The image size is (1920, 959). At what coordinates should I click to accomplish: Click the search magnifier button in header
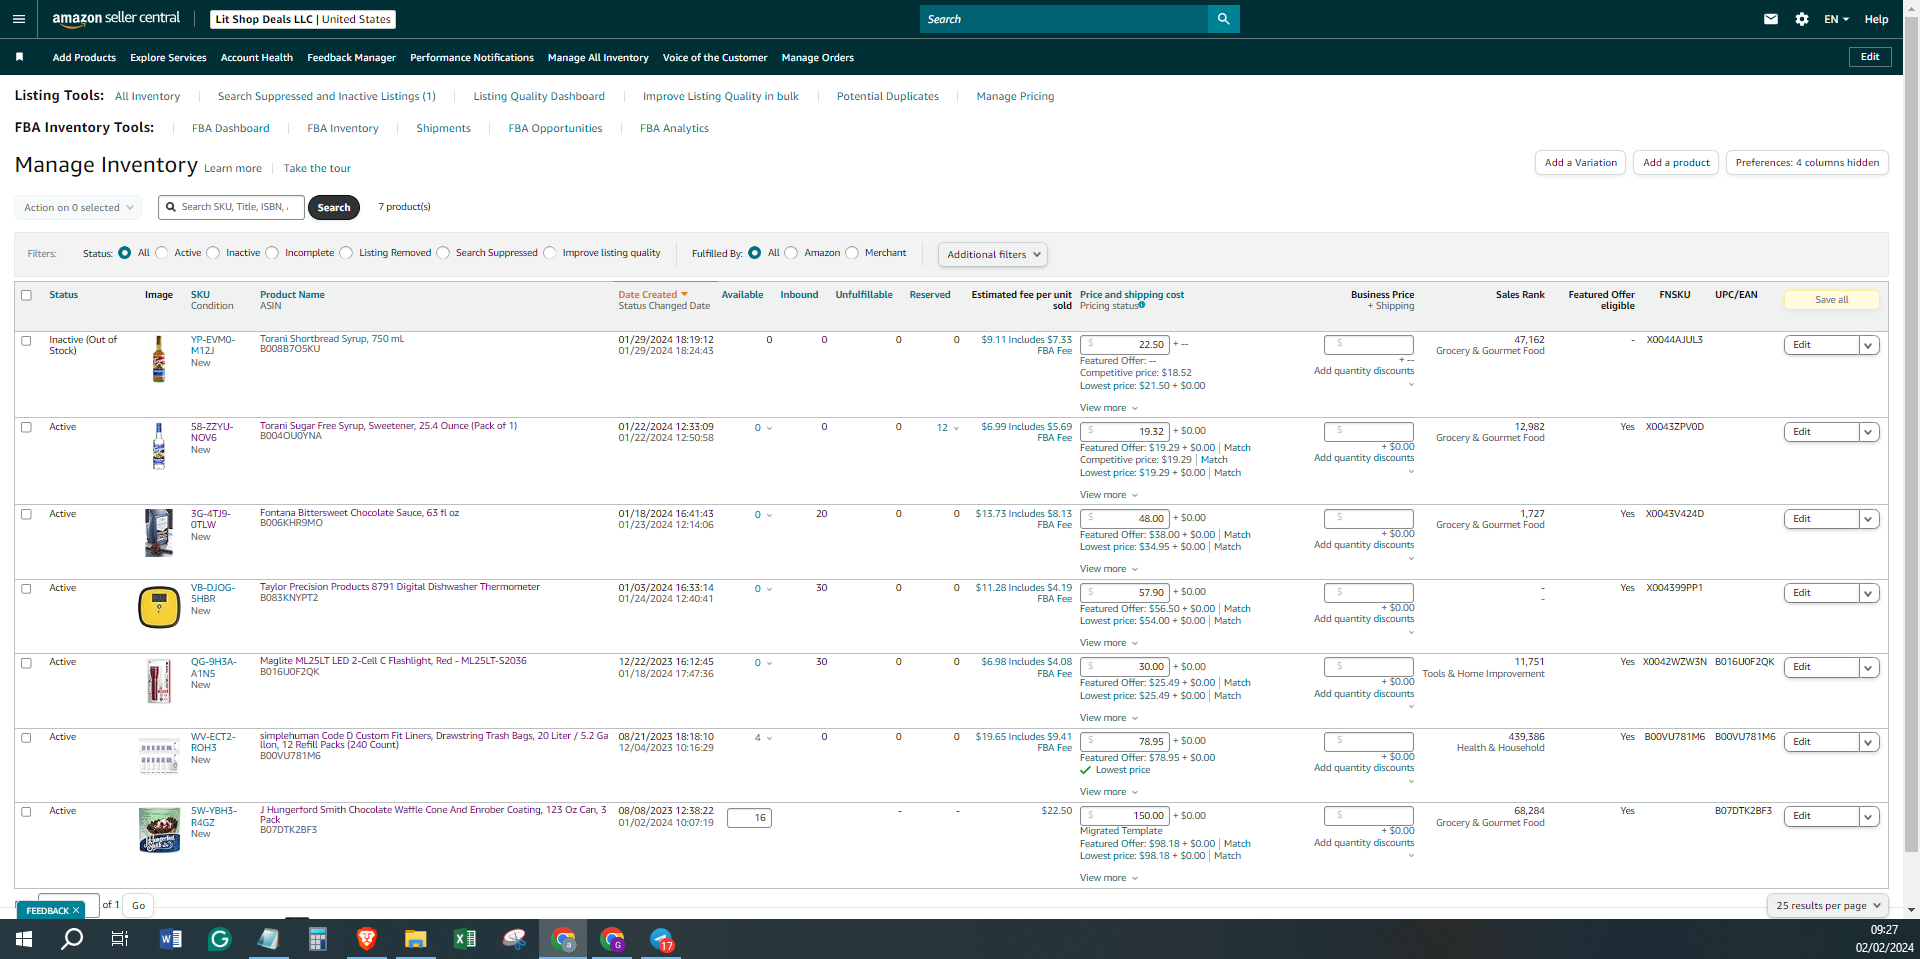pyautogui.click(x=1224, y=19)
